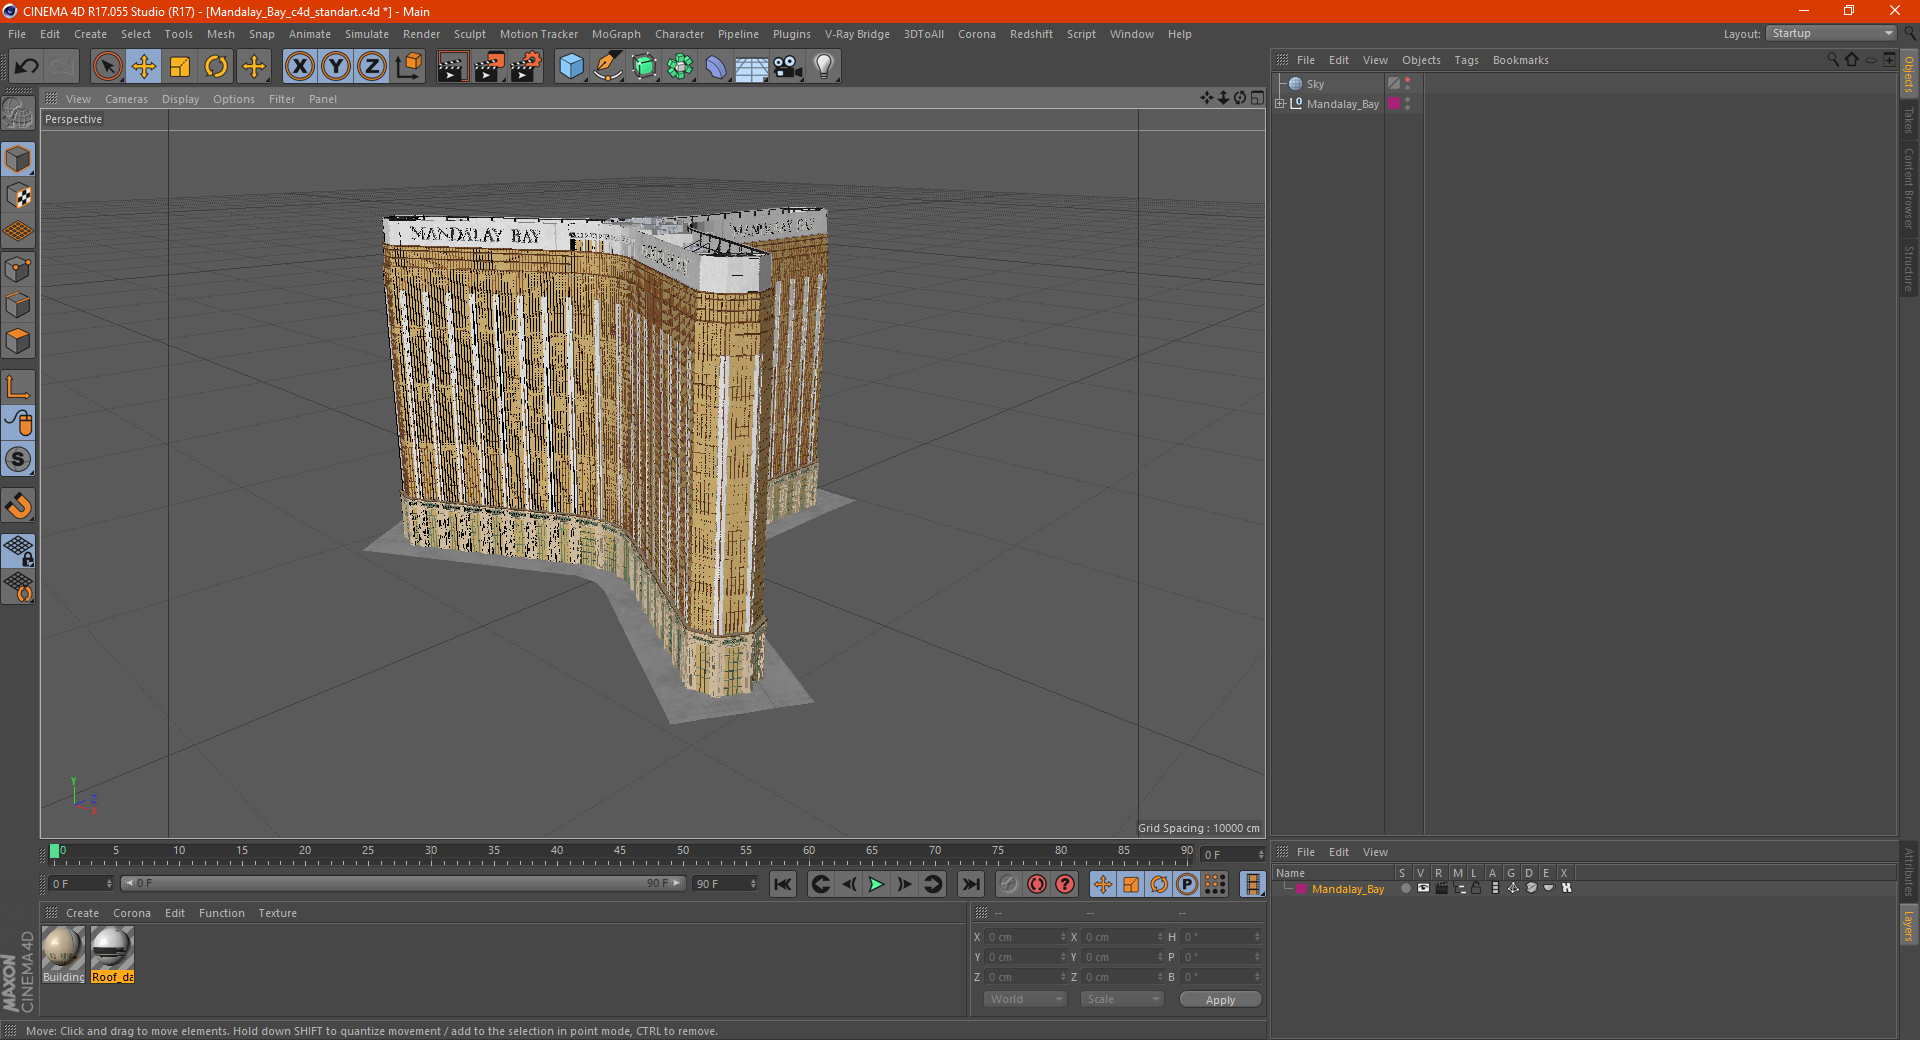Add a camera object
The height and width of the screenshot is (1040, 1920).
(788, 67)
